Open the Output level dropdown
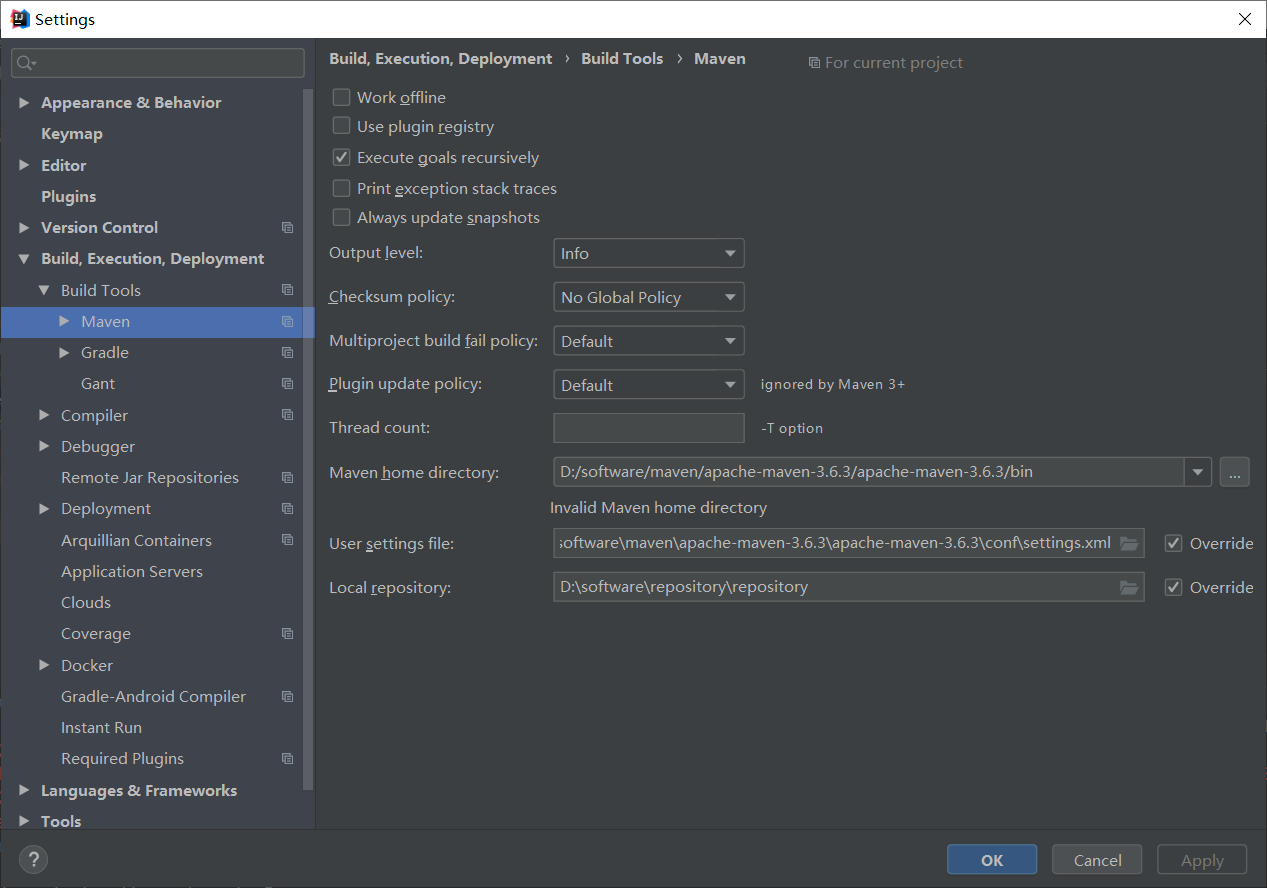1267x888 pixels. pyautogui.click(x=648, y=254)
